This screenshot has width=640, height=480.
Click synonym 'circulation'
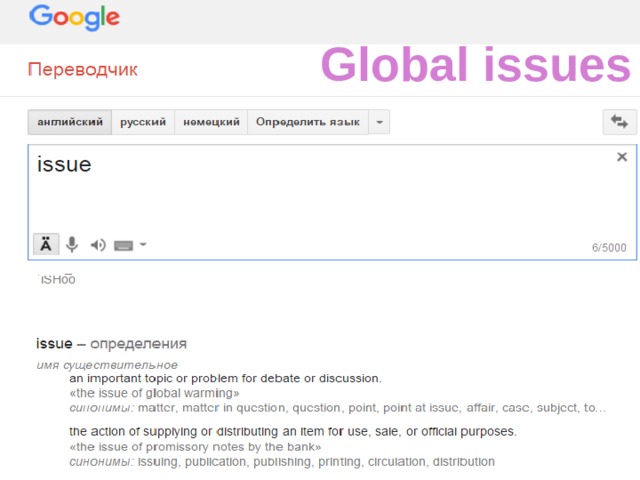(397, 462)
